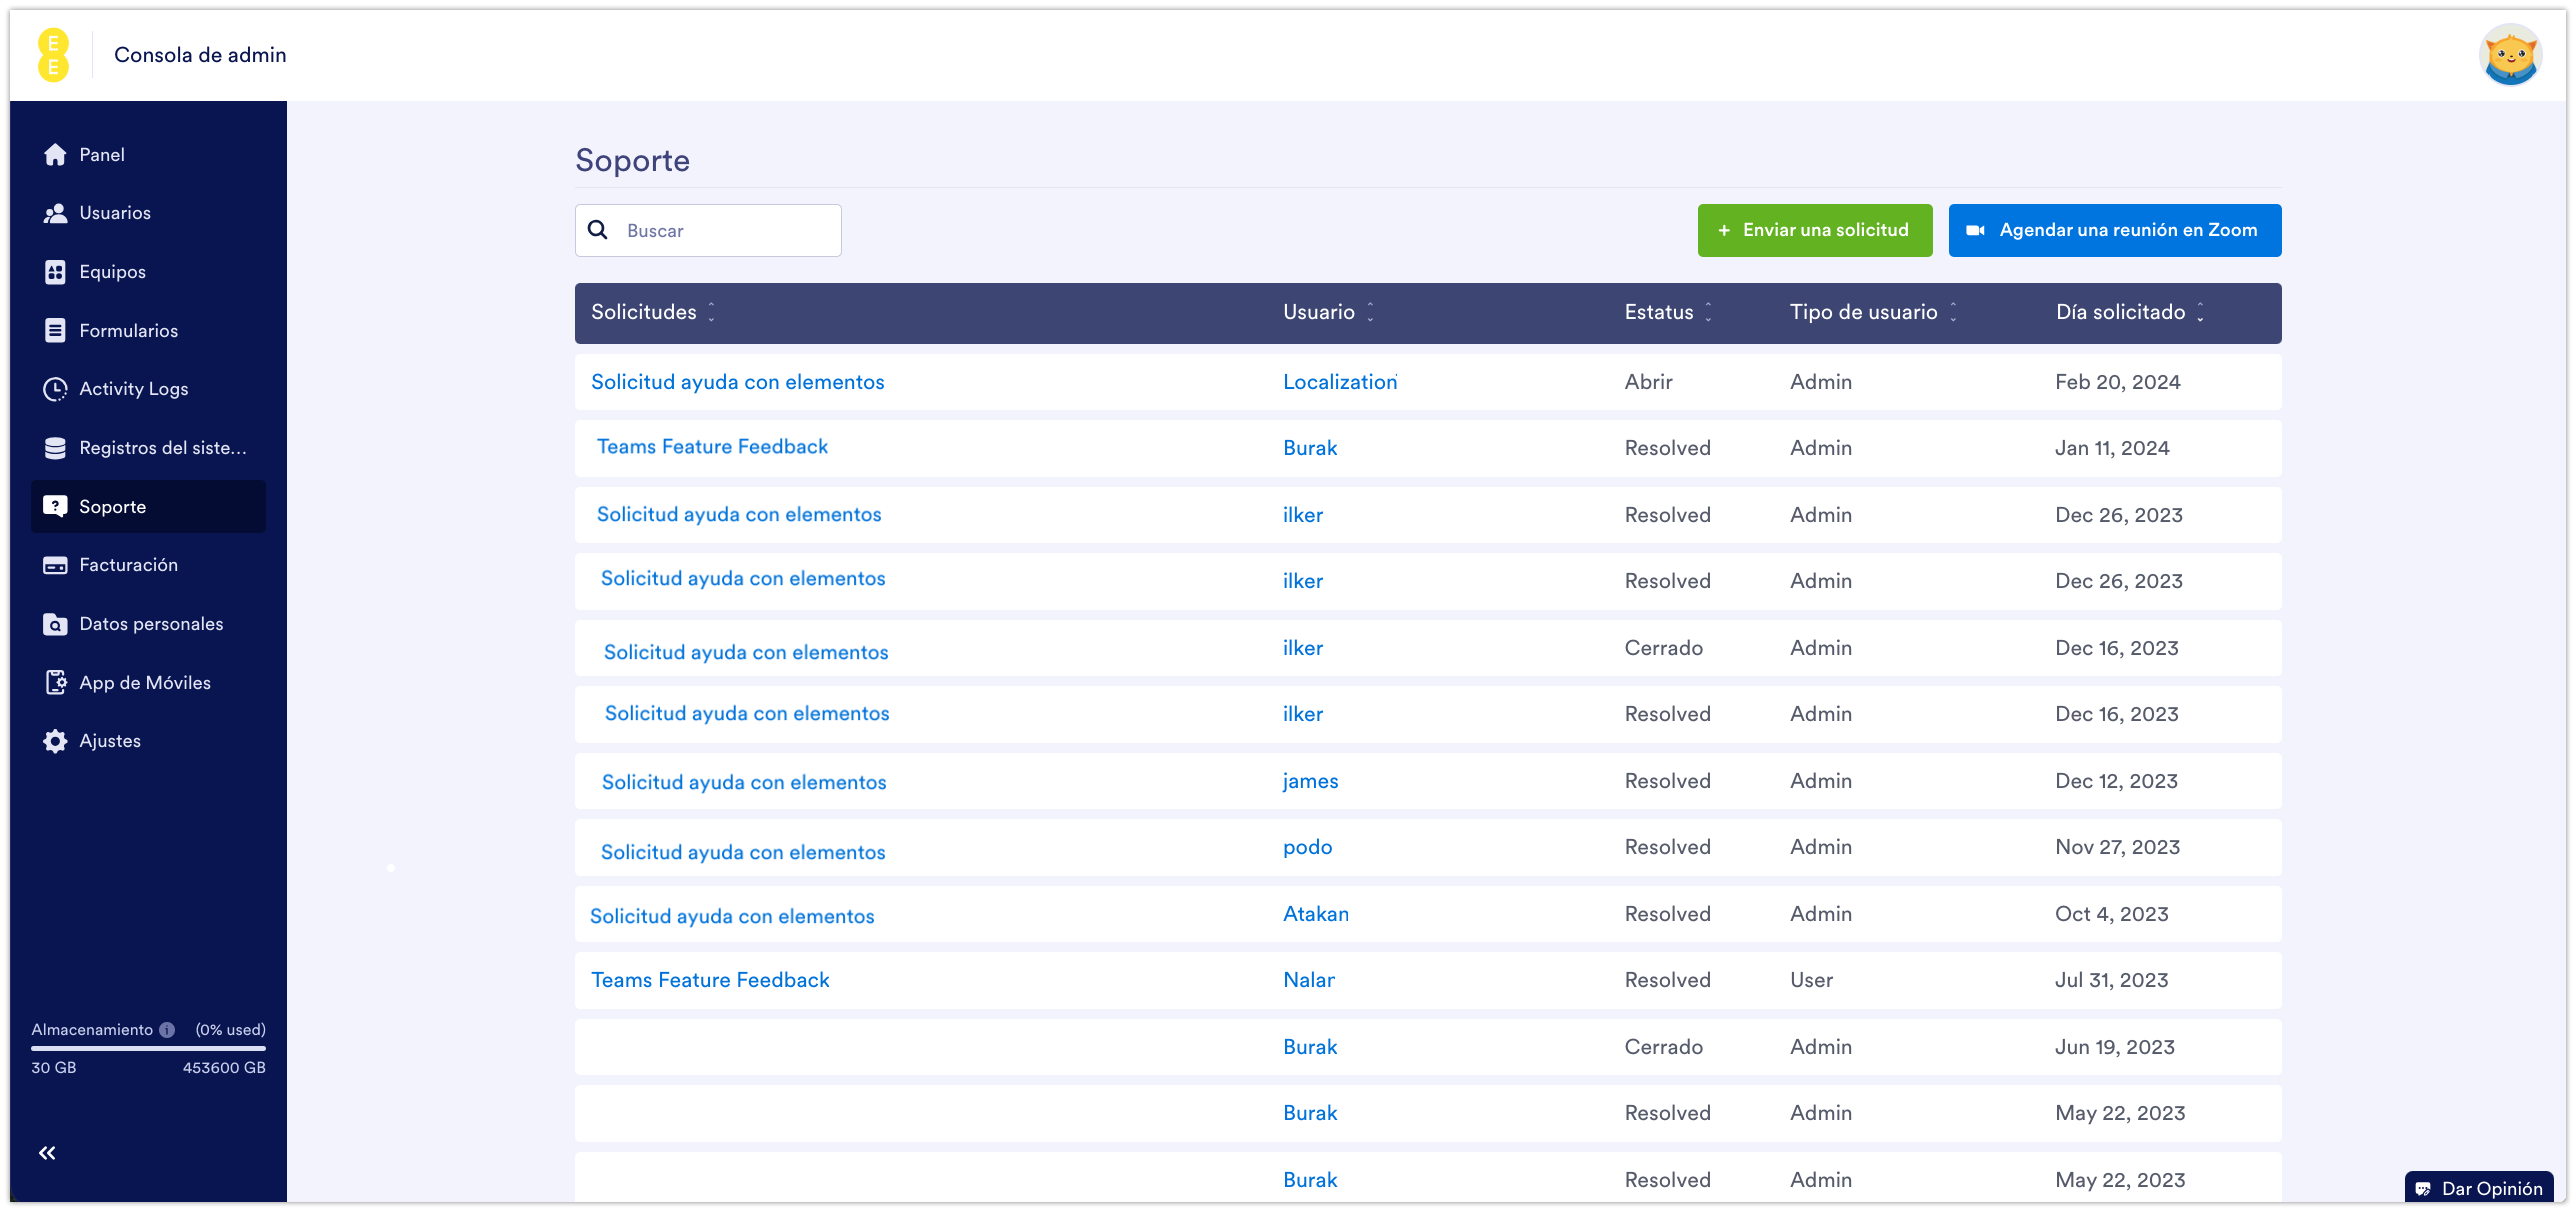Open the user avatar in the header
2576x1212 pixels.
coord(2510,55)
